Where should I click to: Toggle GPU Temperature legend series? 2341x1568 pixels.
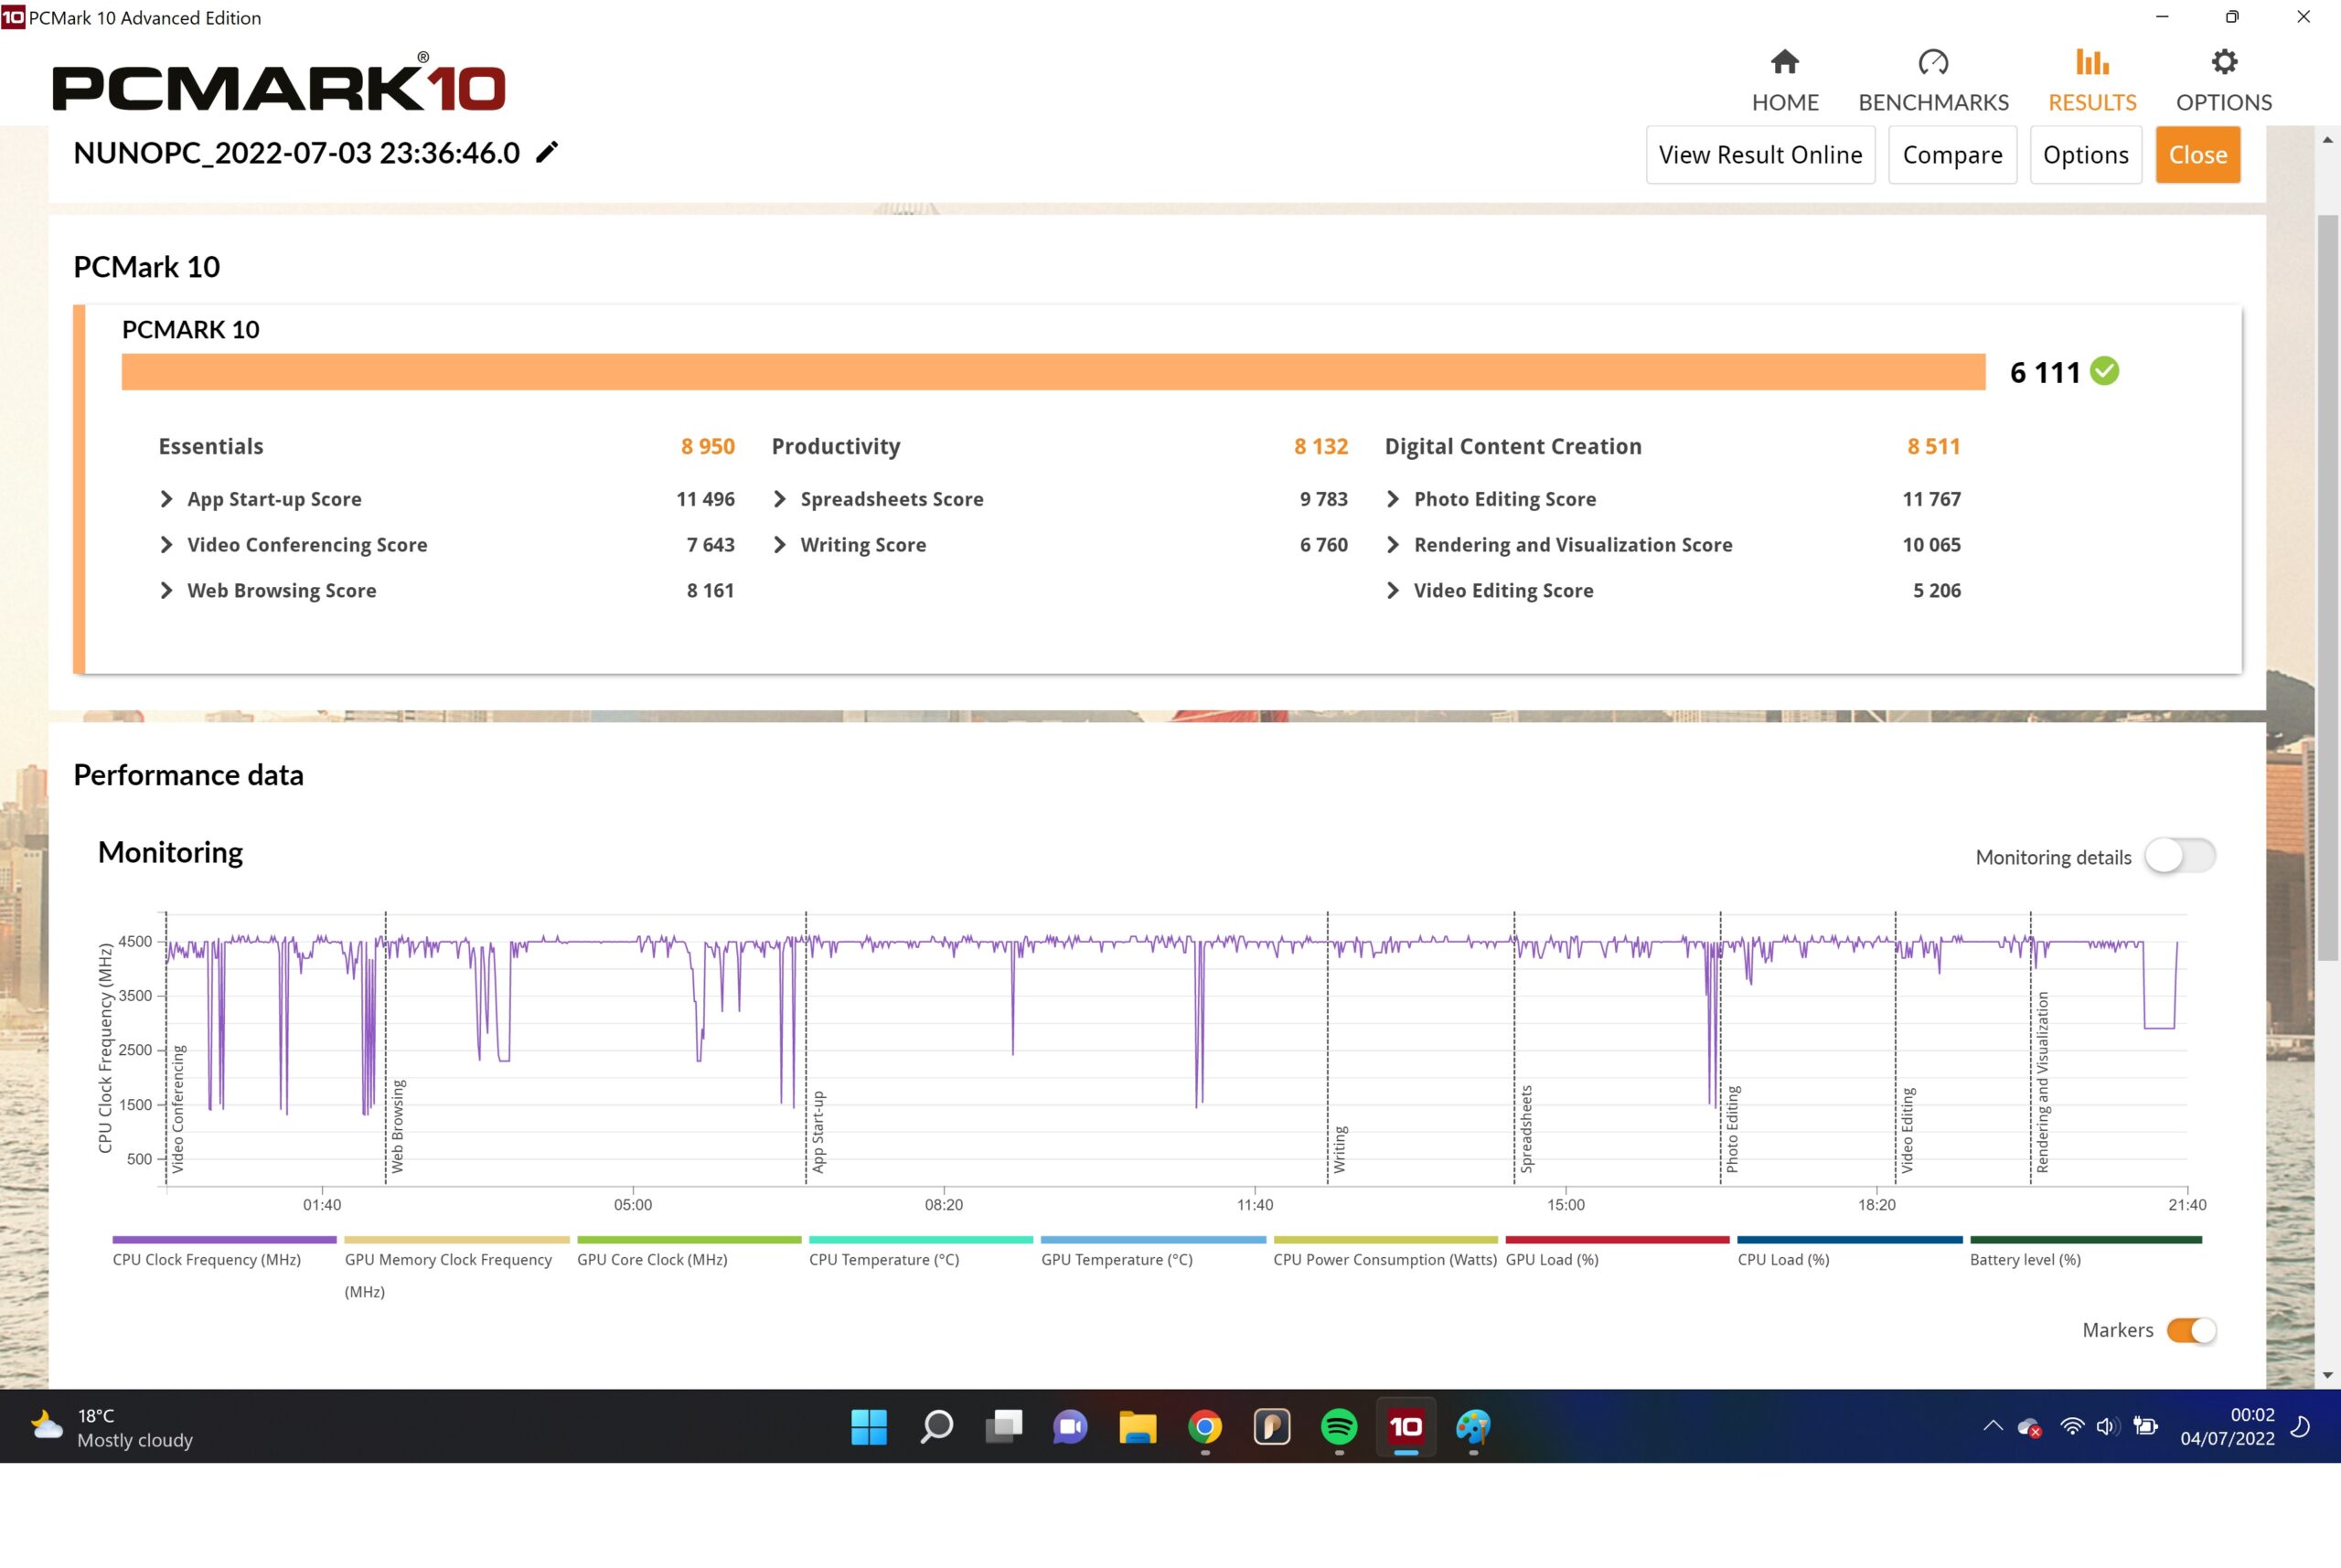click(x=1153, y=1253)
